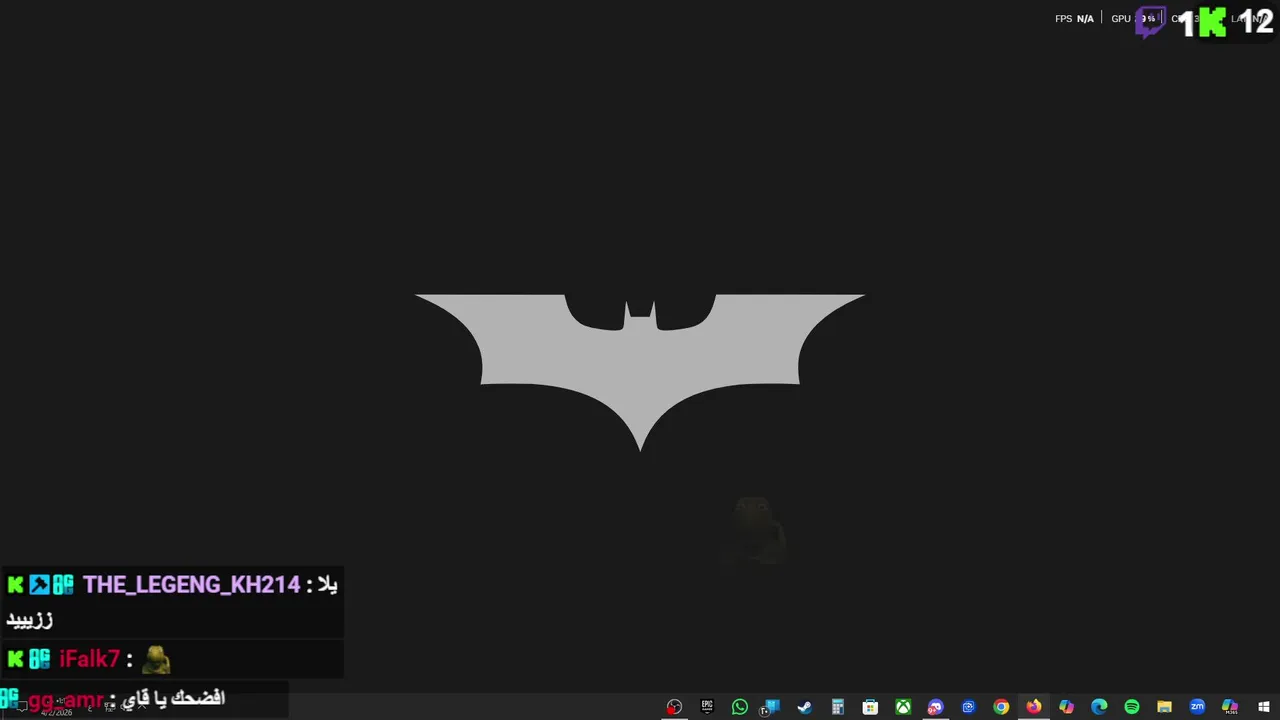Open the red gauge app in taskbar
The image size is (1280, 720).
(x=674, y=707)
